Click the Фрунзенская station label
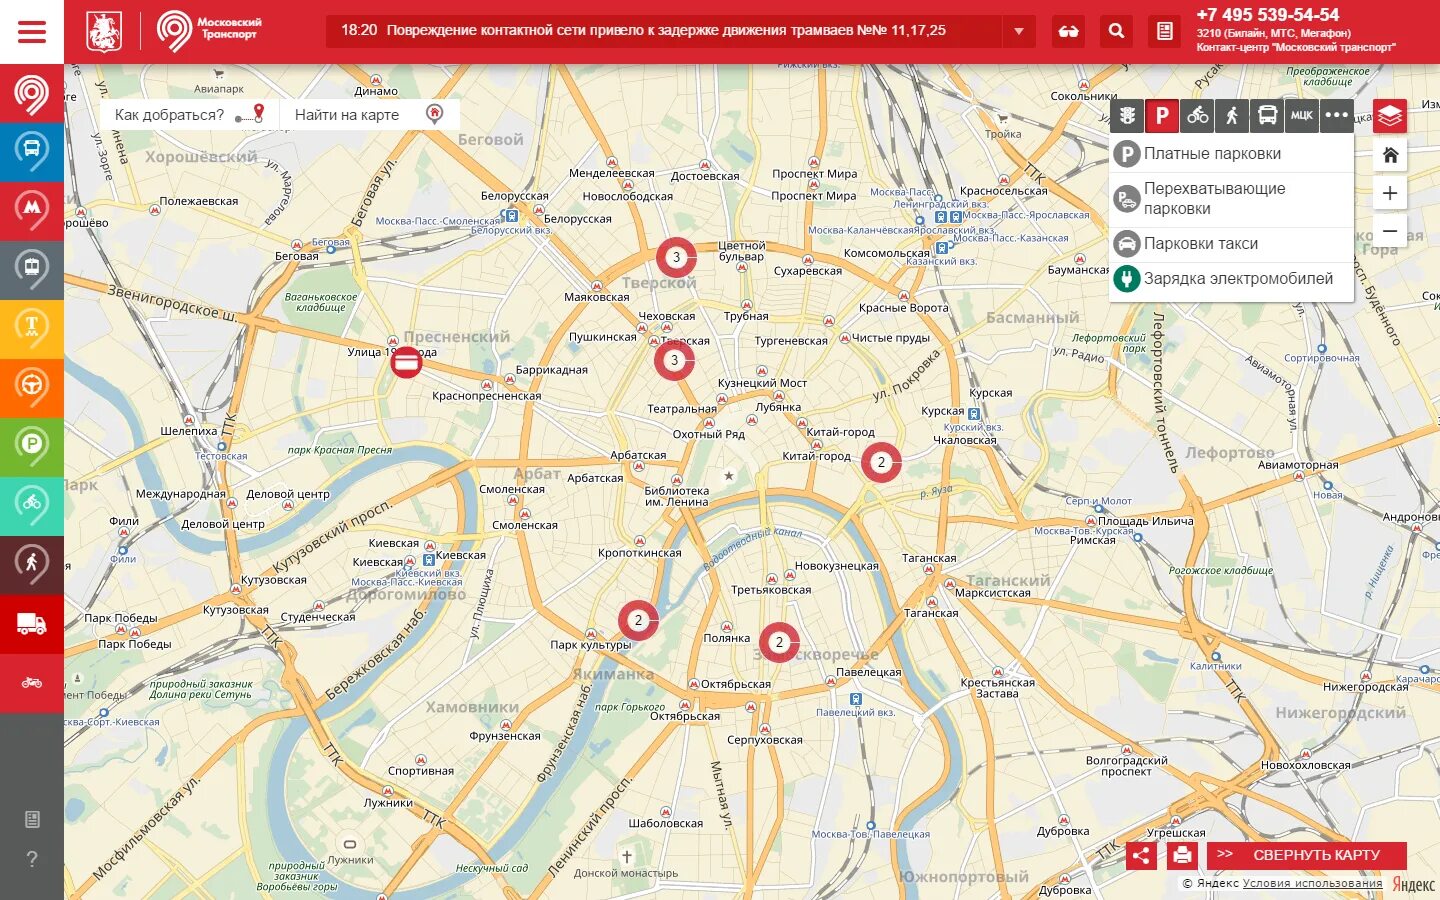 click(x=505, y=736)
